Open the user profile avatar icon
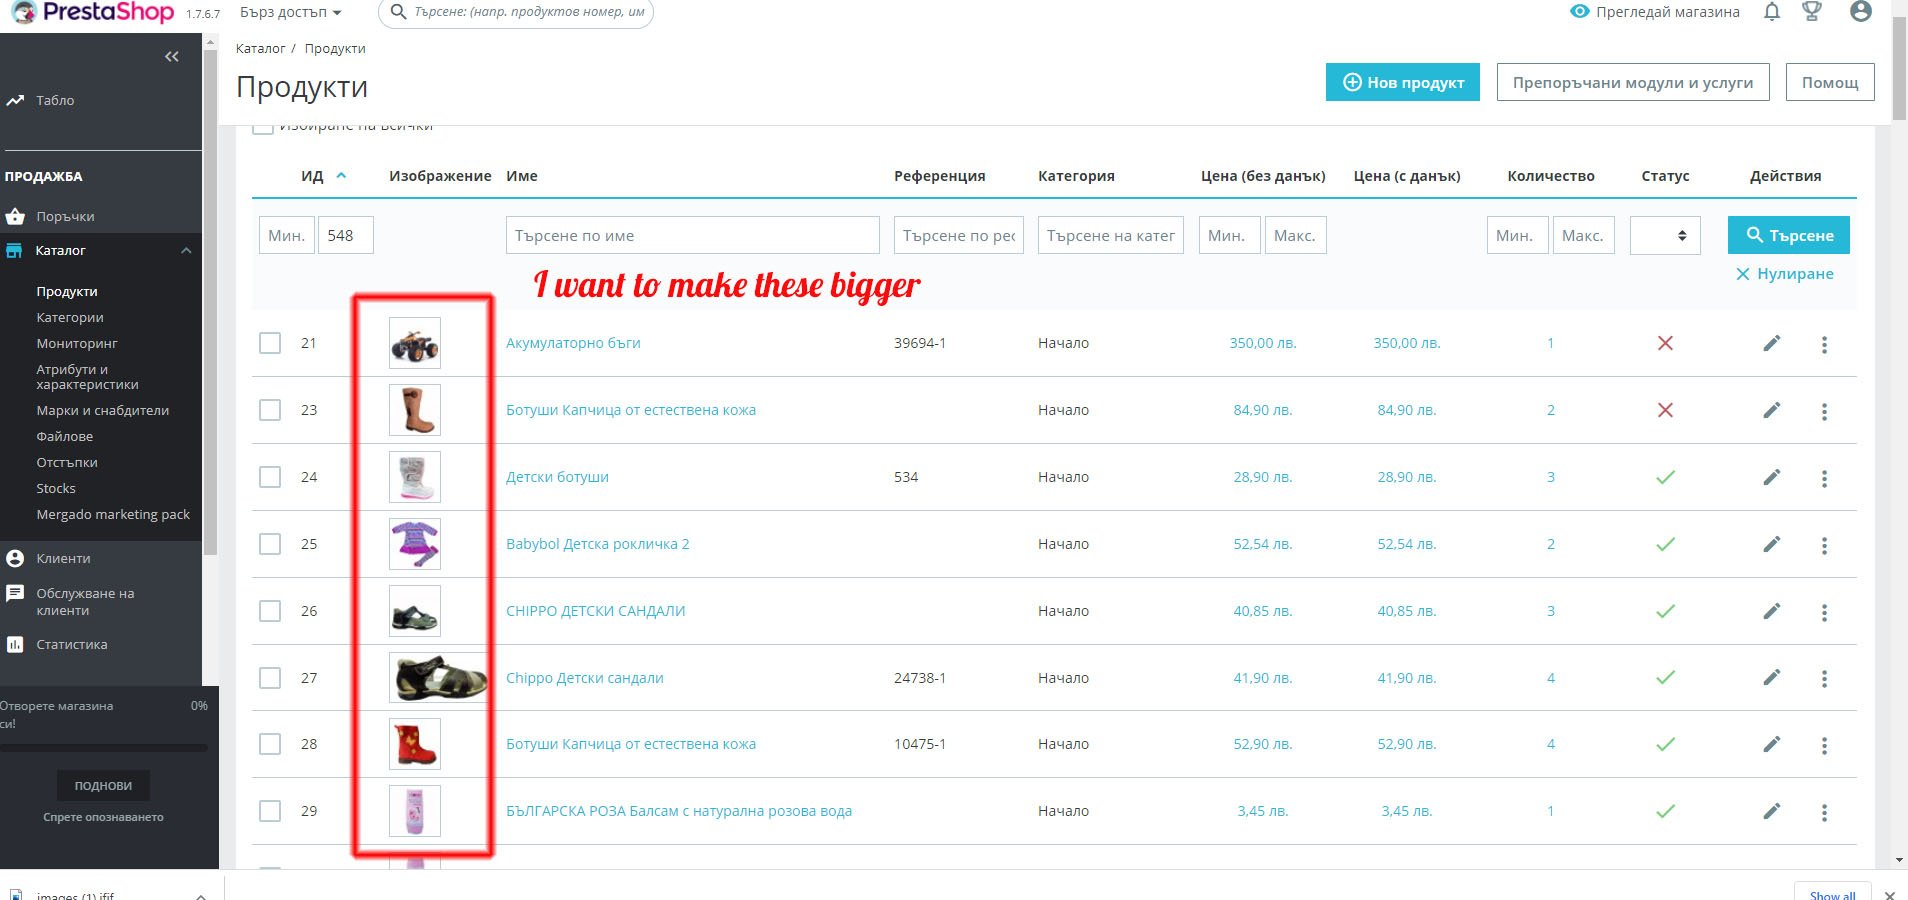The width and height of the screenshot is (1908, 900). 1861,12
